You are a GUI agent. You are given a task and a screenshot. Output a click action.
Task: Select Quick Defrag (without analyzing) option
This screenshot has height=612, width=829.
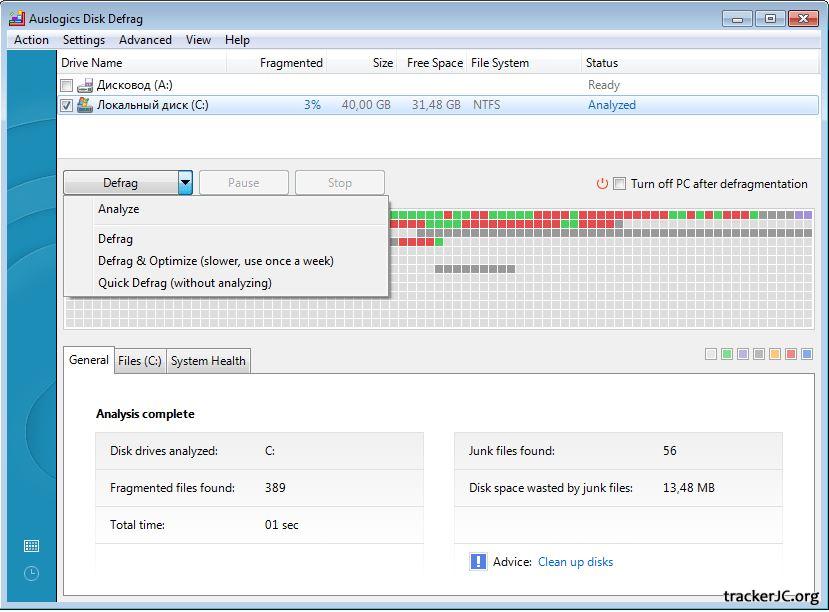184,283
